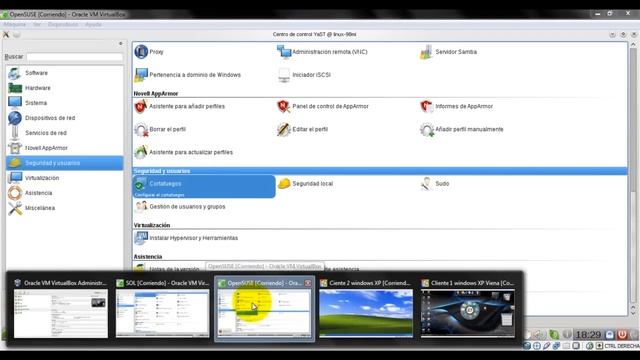Open Informes de AppArmor
Viewport: 640px width, 360px height.
click(456, 106)
